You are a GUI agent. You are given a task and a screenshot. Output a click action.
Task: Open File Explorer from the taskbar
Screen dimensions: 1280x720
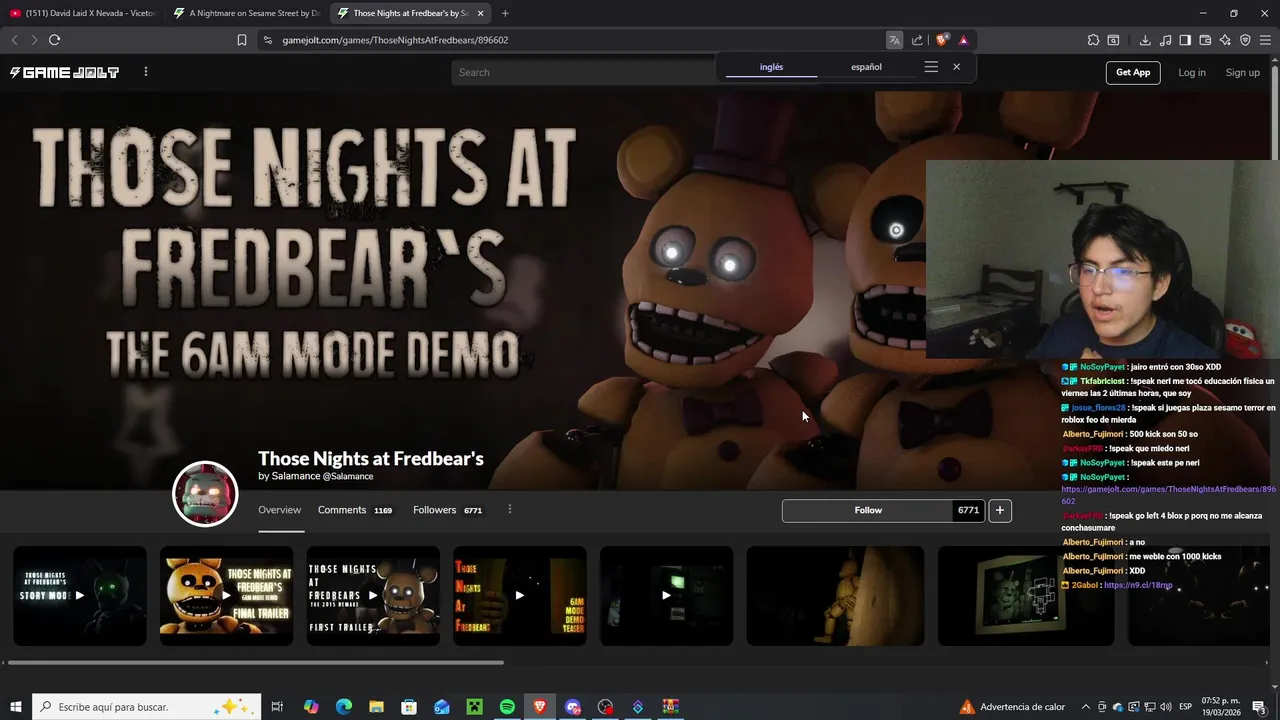[x=376, y=707]
